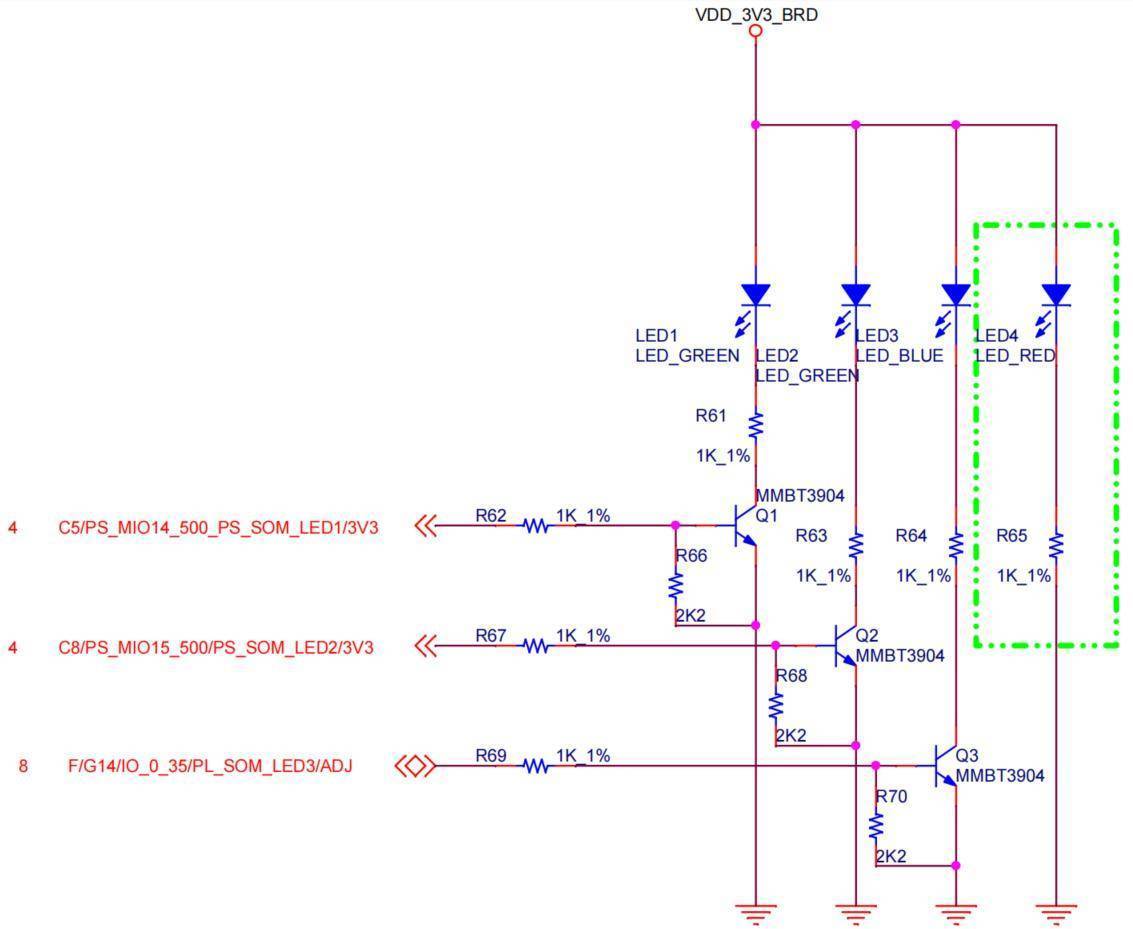Click the 1K_1% value under R65
This screenshot has width=1133, height=929.
[x=1024, y=576]
